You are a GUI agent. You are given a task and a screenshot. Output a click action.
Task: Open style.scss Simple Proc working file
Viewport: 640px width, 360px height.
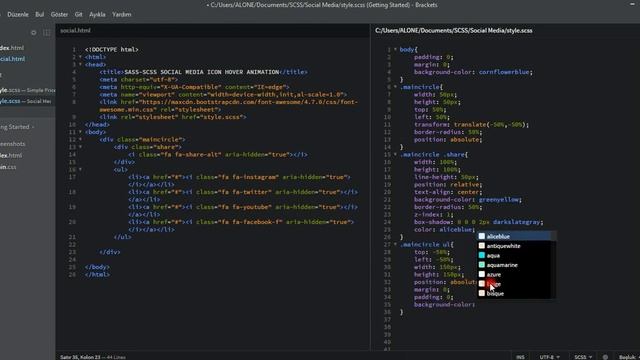point(27,90)
